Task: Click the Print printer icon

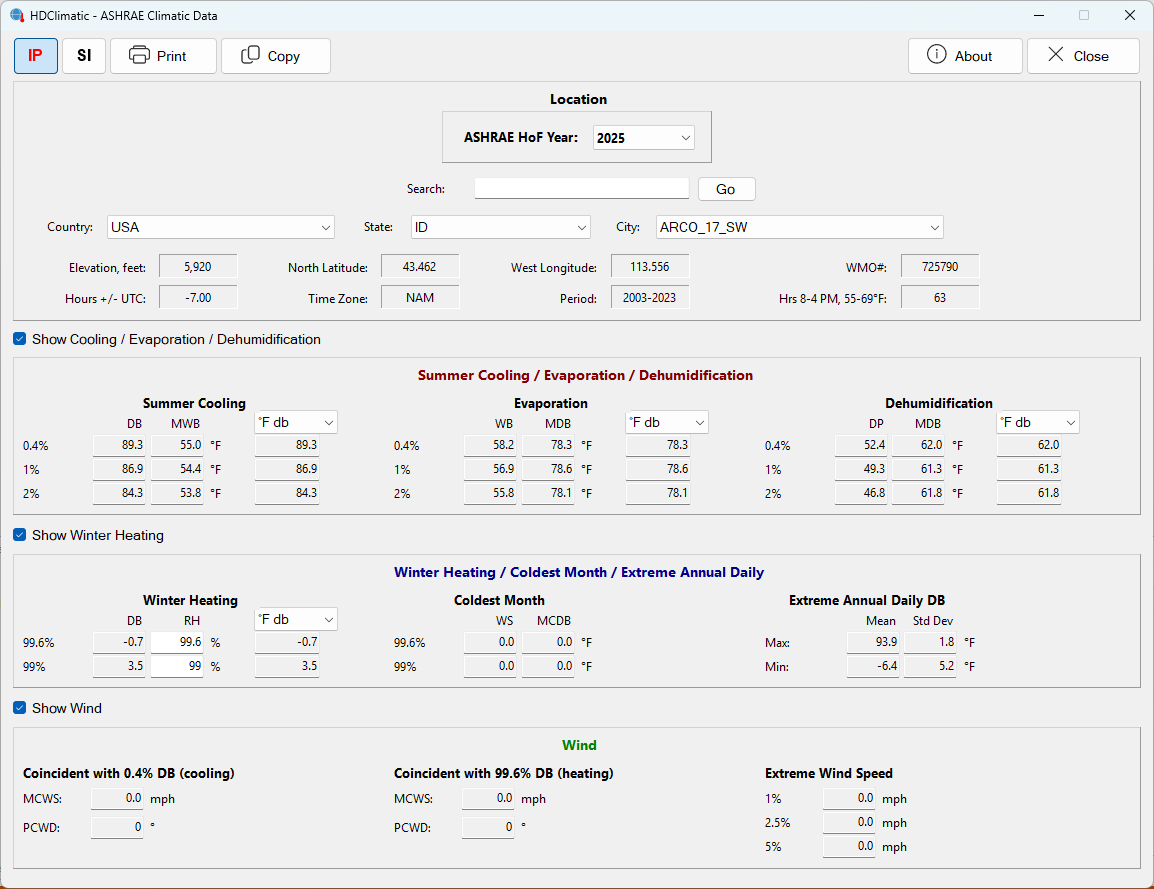Action: tap(139, 55)
